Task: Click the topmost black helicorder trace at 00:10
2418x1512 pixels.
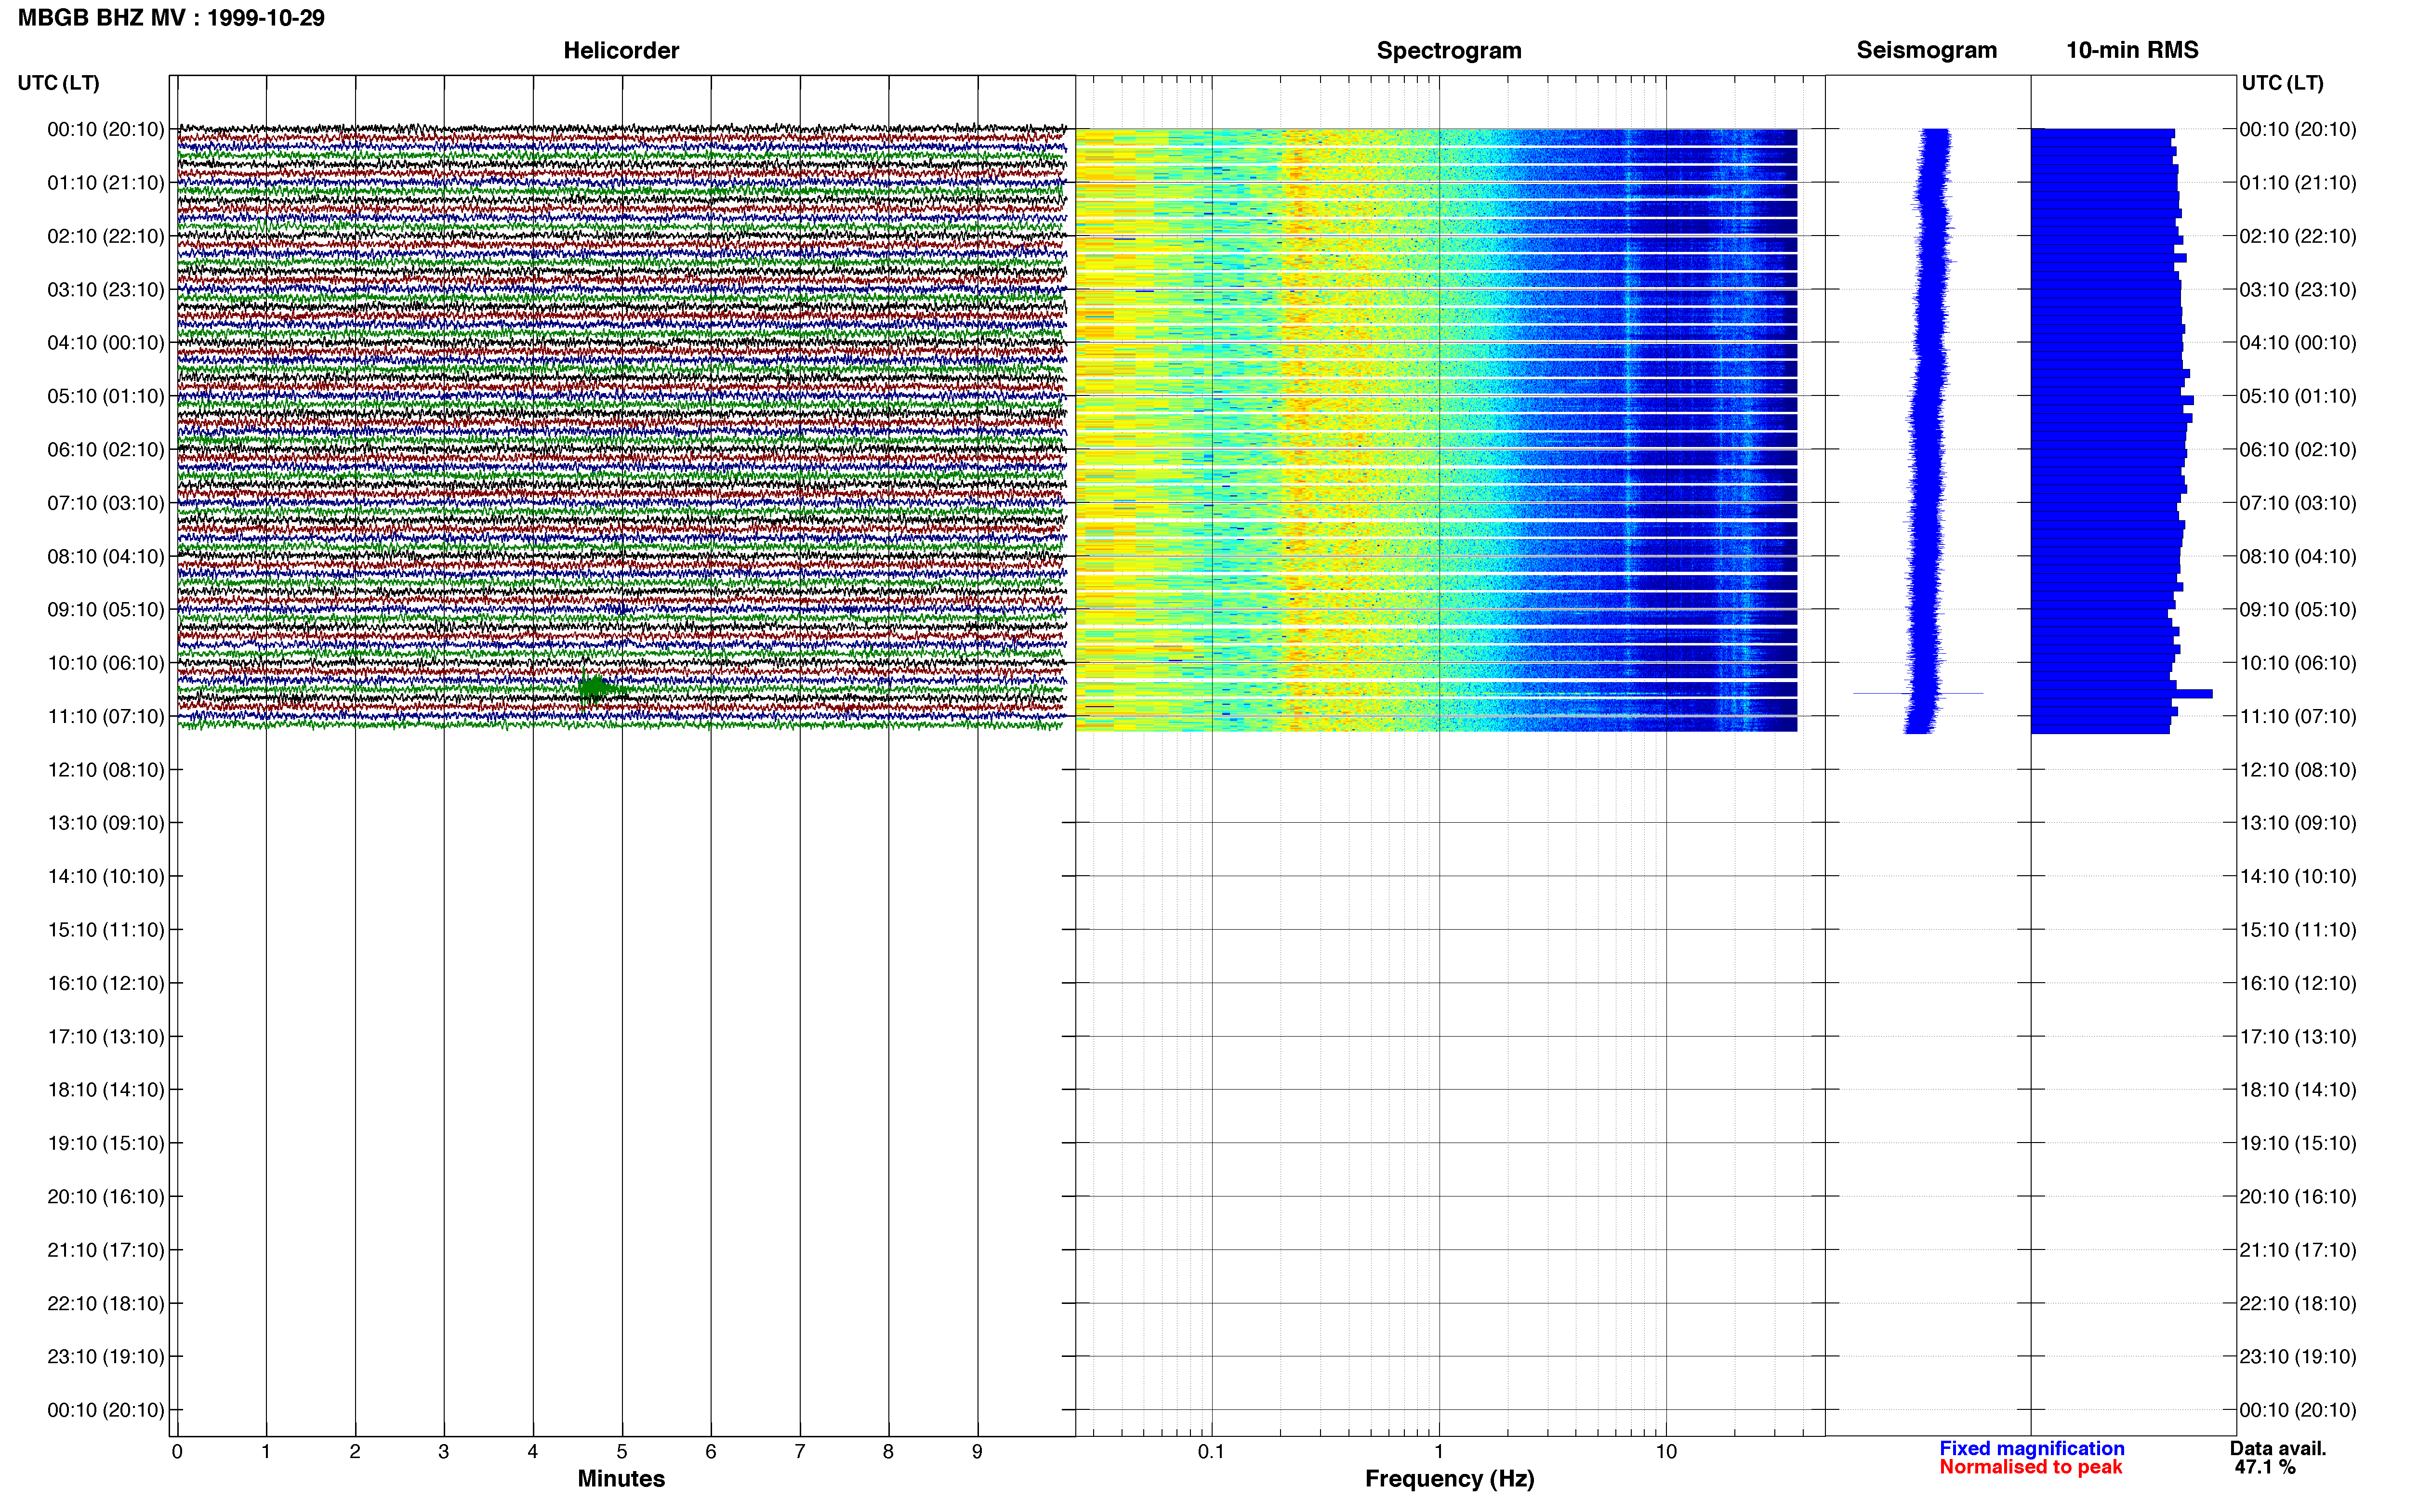Action: click(622, 129)
